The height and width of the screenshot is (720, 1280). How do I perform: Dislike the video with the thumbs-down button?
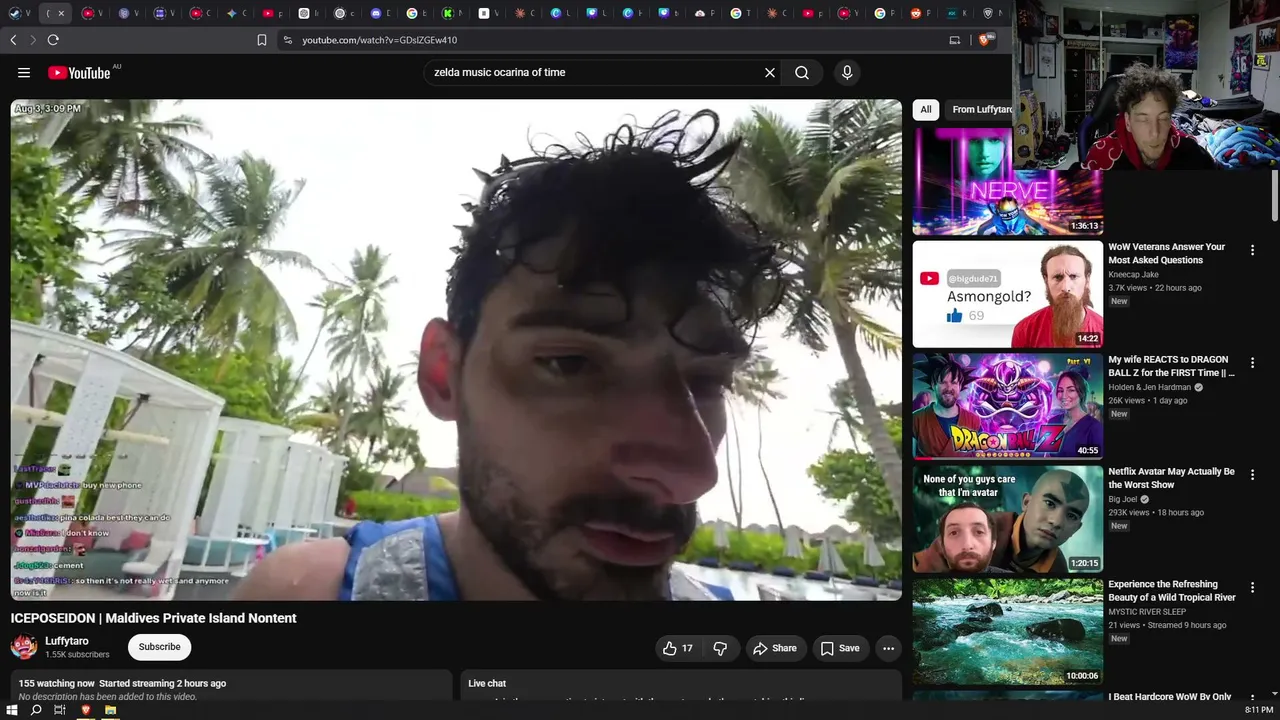click(720, 648)
